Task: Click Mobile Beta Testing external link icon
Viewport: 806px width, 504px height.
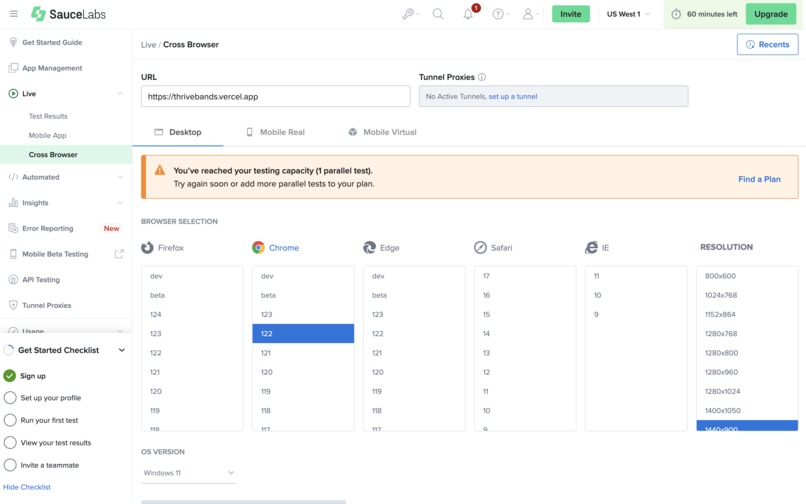Action: coord(119,254)
